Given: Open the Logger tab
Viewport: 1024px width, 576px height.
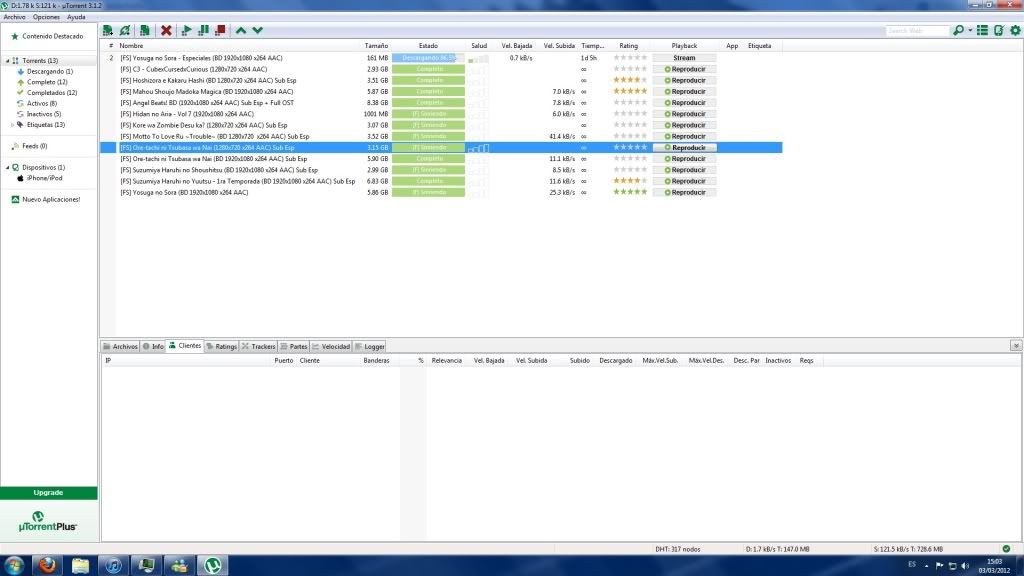Looking at the screenshot, I should pyautogui.click(x=370, y=347).
